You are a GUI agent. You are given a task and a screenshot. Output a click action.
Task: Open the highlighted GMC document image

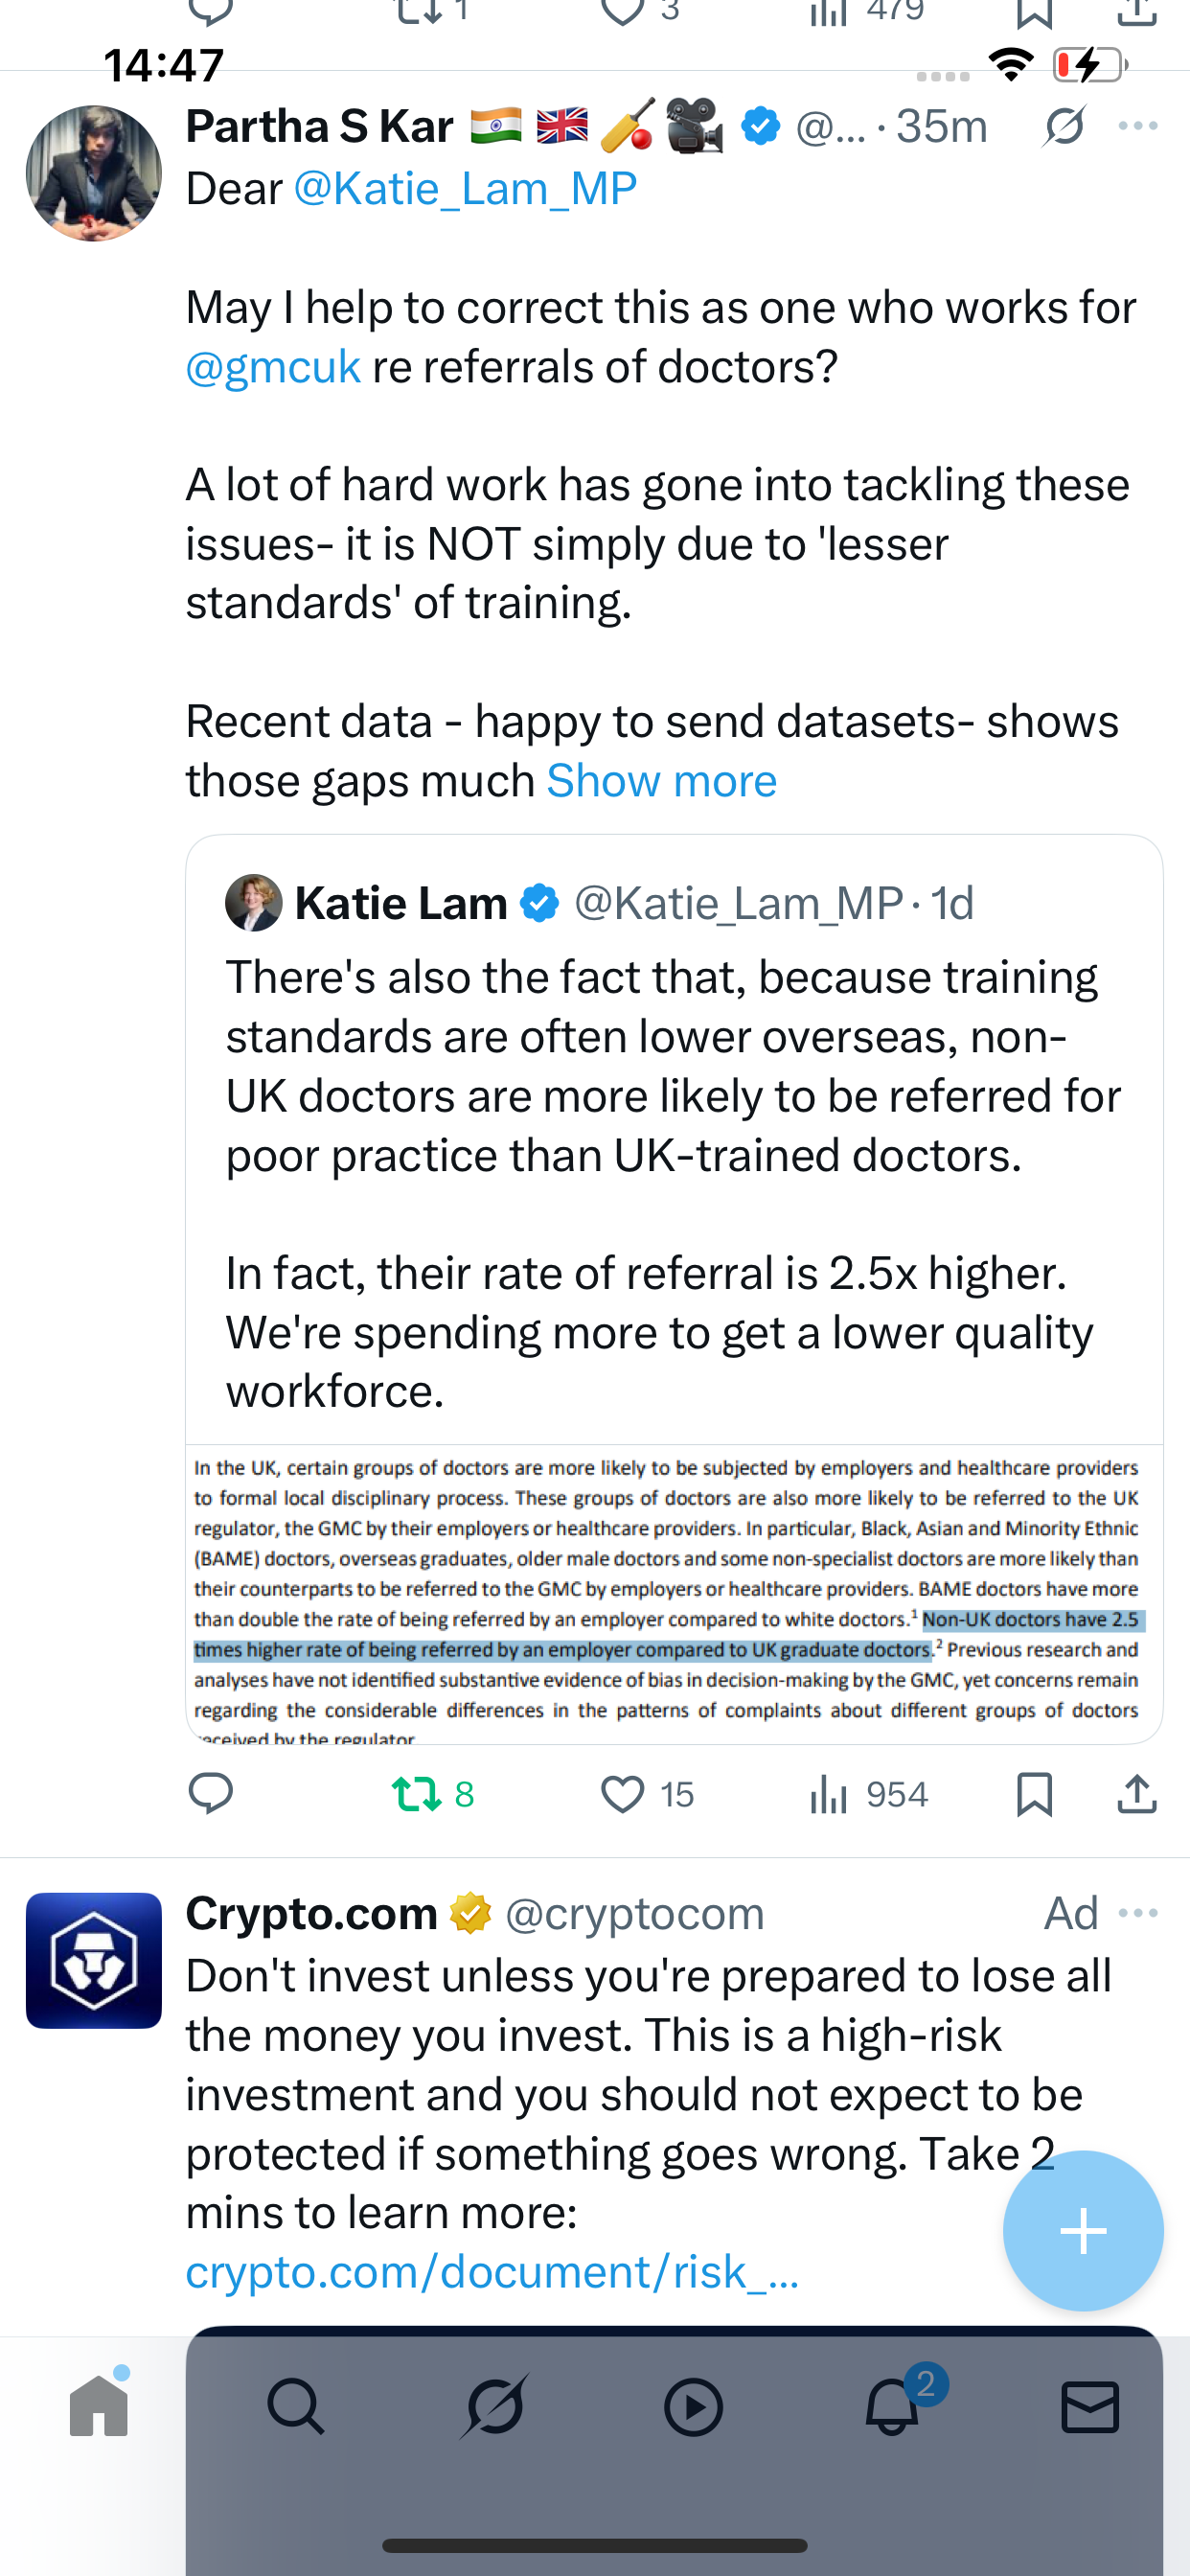click(x=674, y=1594)
